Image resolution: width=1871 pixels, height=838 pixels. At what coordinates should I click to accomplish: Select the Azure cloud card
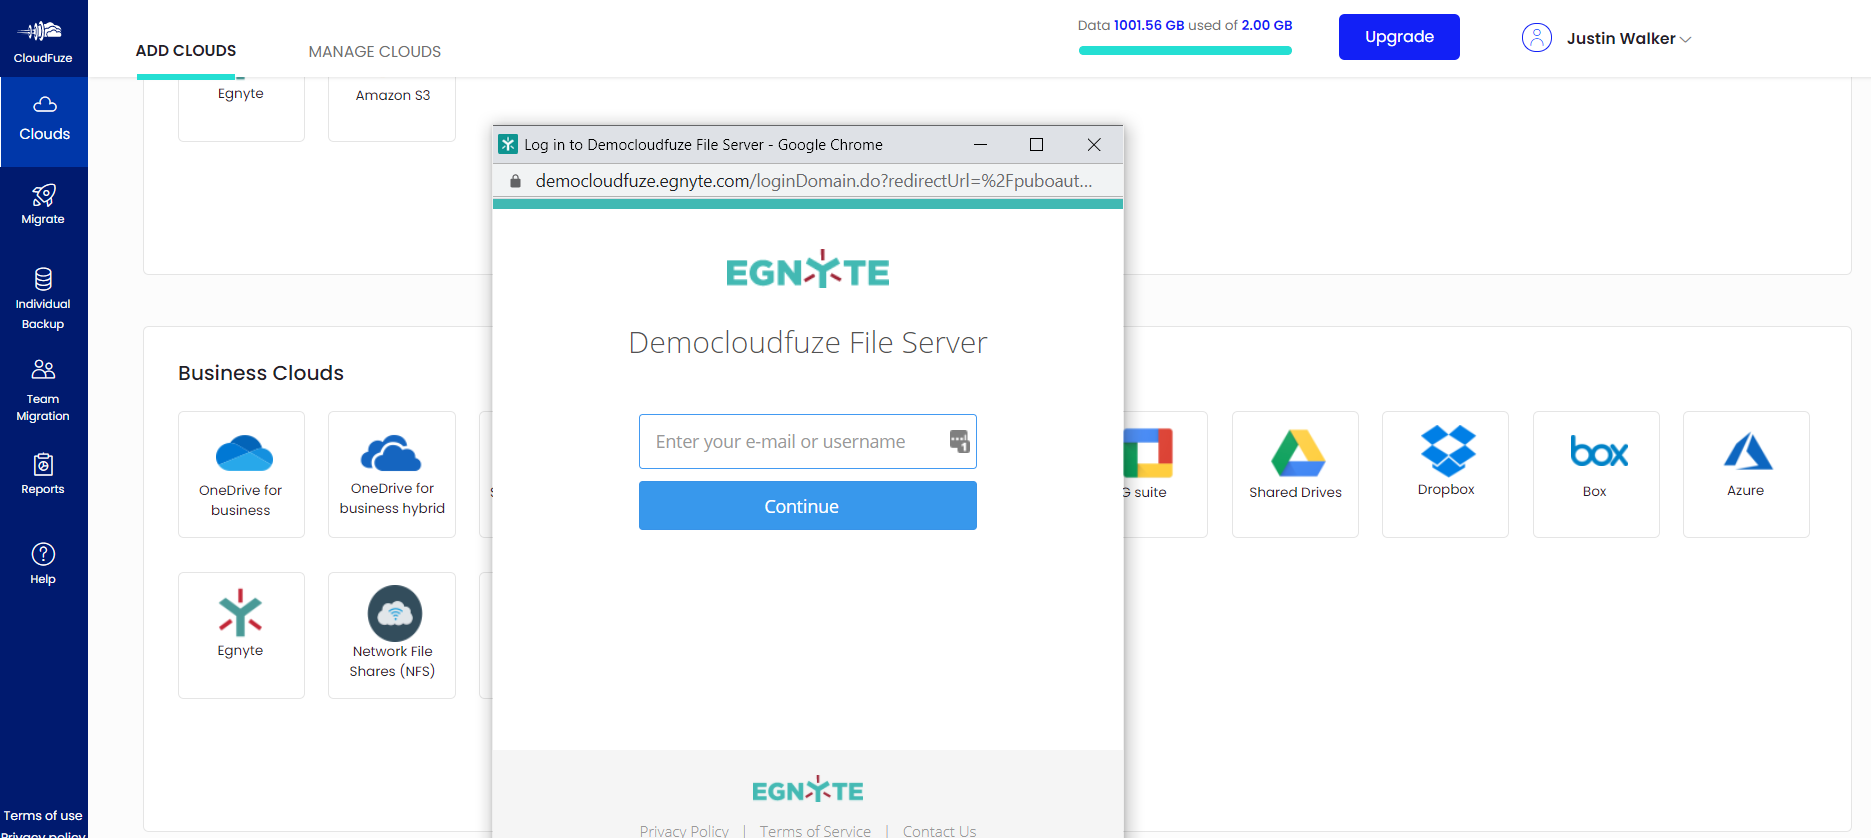(x=1746, y=475)
